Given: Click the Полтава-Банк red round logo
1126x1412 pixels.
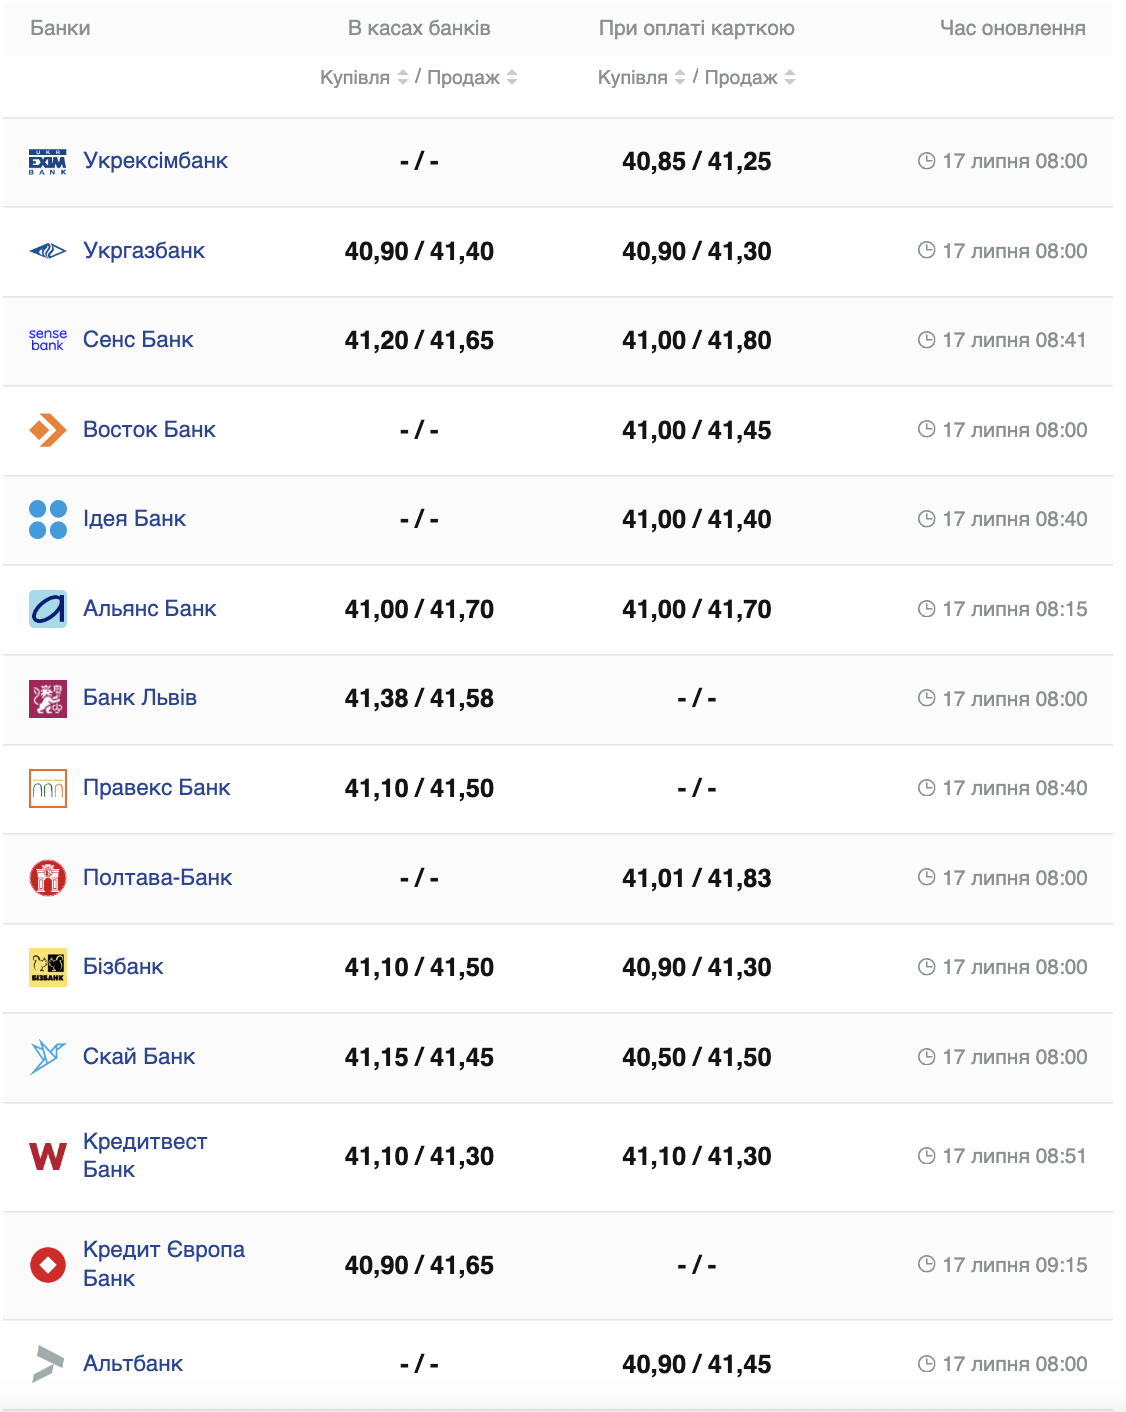Looking at the screenshot, I should click(48, 878).
